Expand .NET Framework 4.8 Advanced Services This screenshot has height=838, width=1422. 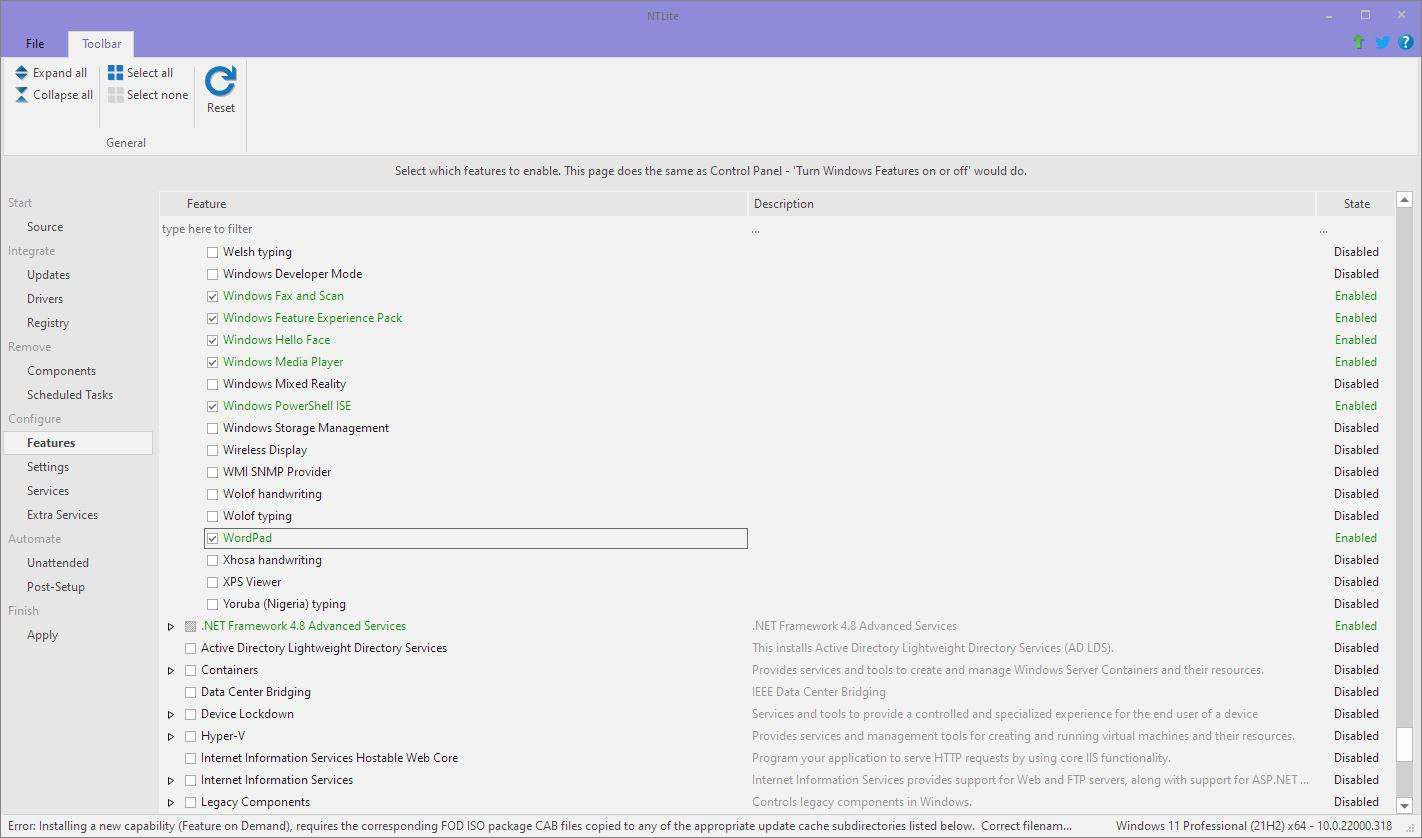click(x=171, y=626)
